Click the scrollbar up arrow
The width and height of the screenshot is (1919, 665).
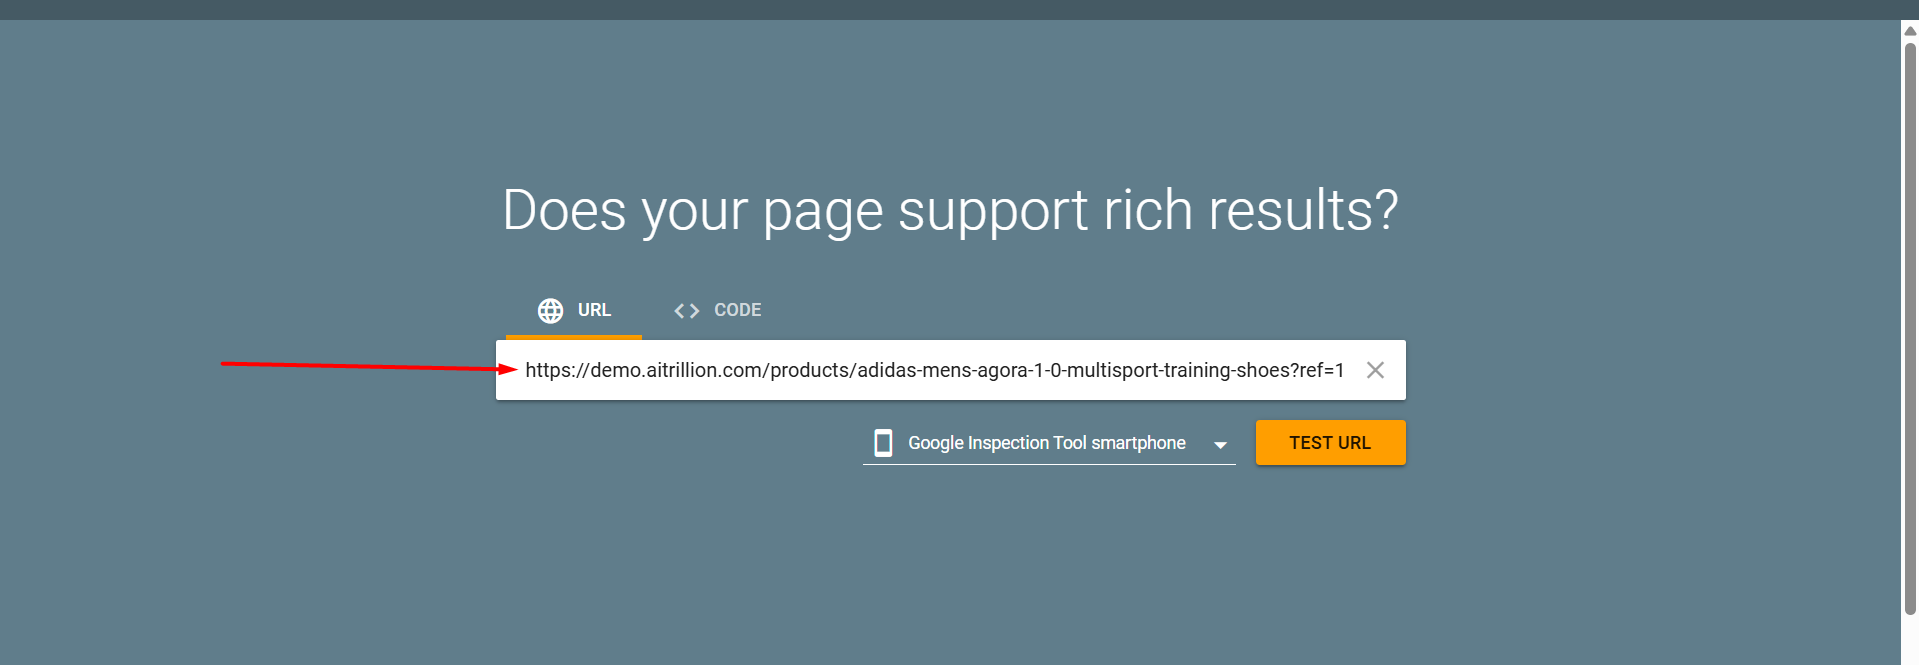pos(1910,31)
